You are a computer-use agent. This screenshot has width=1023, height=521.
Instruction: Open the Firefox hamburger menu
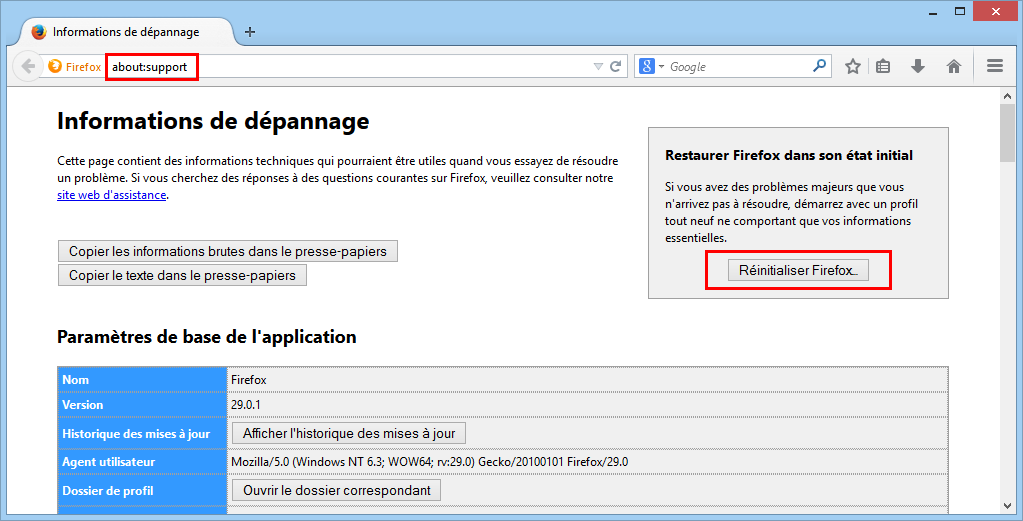tap(995, 66)
